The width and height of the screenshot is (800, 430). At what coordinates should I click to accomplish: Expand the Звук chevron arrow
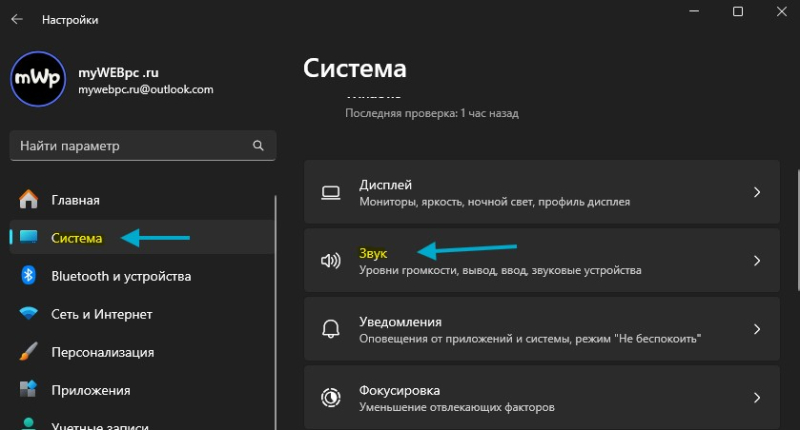(757, 261)
